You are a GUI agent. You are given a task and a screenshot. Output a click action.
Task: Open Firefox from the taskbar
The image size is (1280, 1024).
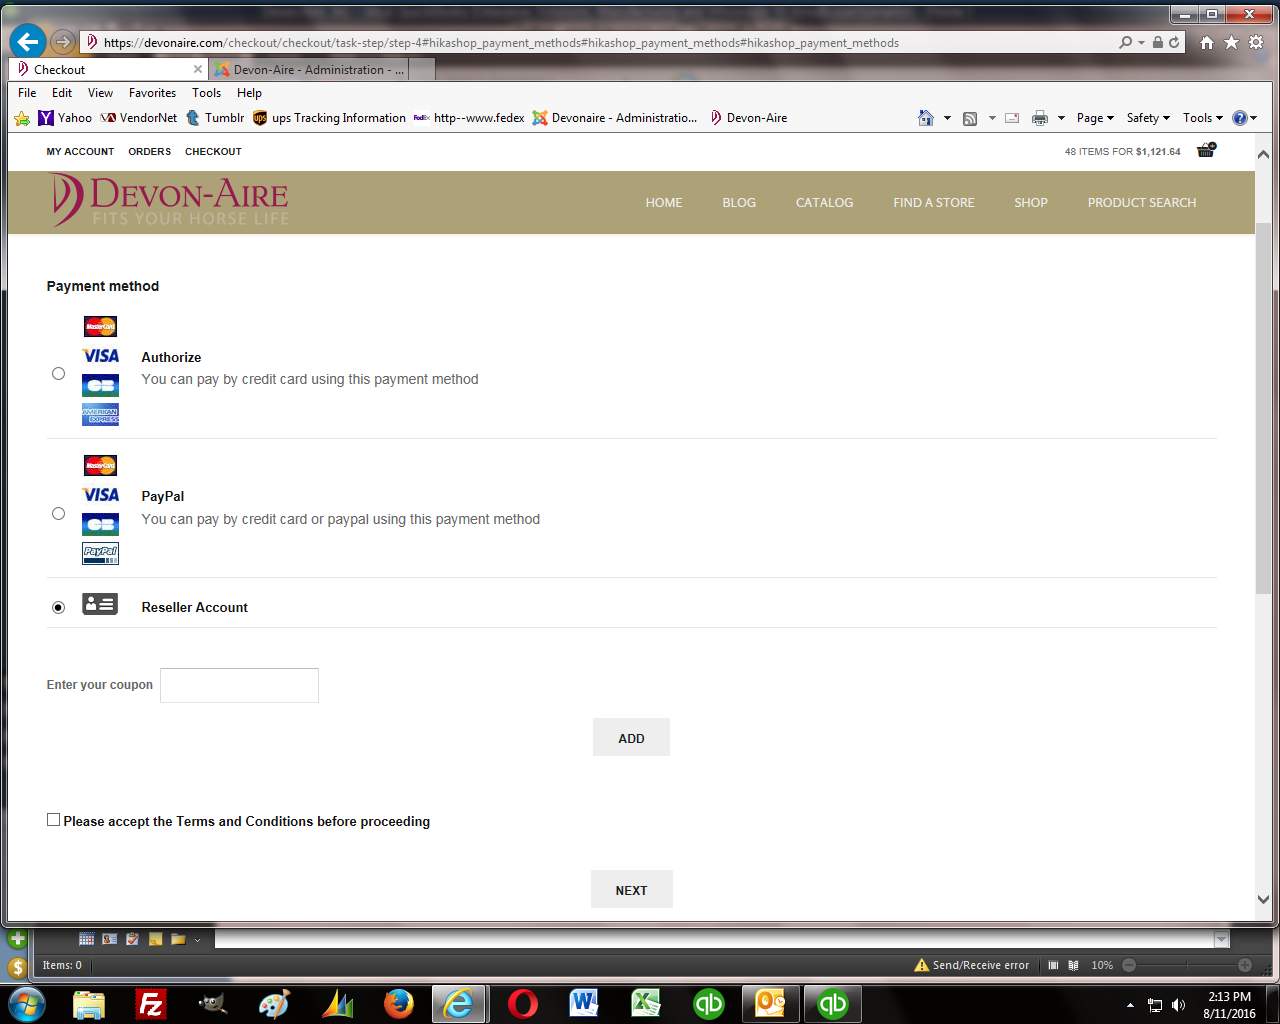pyautogui.click(x=398, y=1003)
